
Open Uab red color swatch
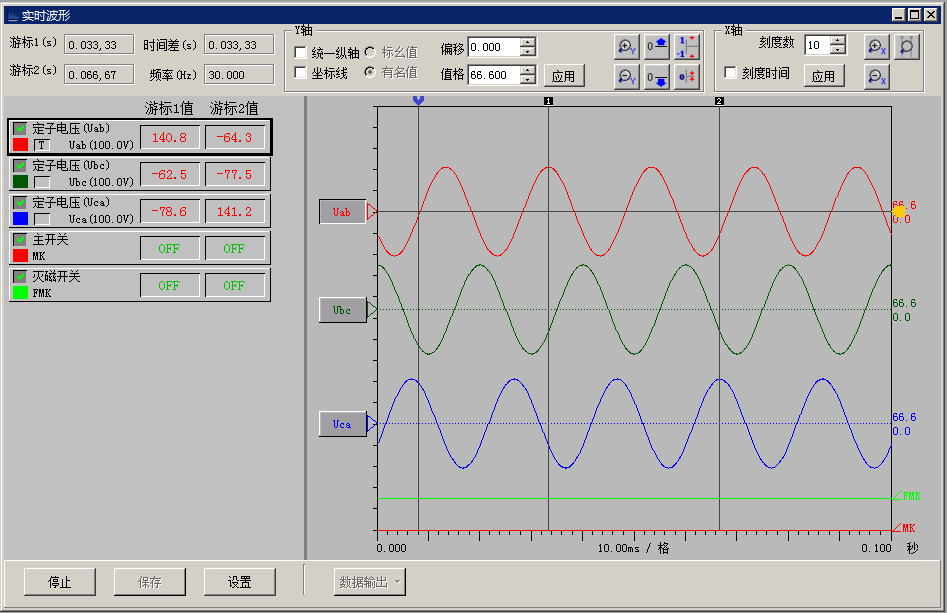pos(21,145)
